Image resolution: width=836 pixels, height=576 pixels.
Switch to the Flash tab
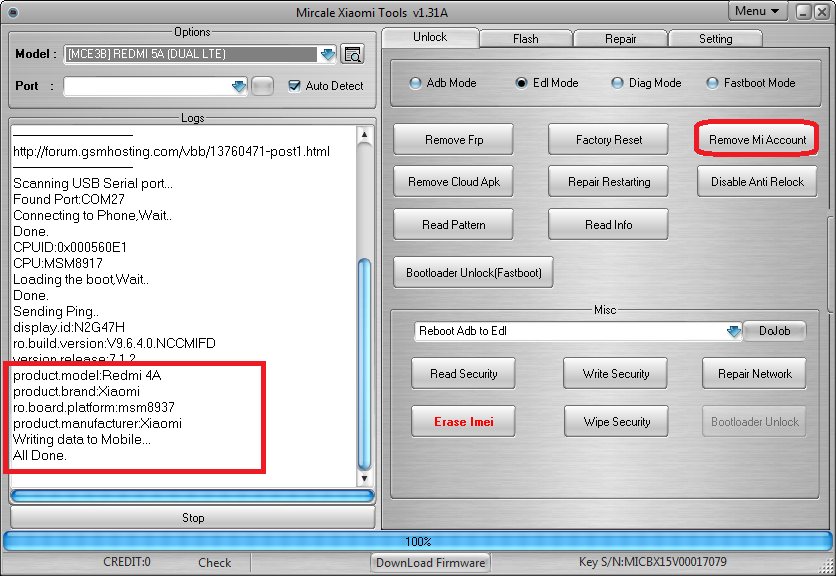[526, 39]
